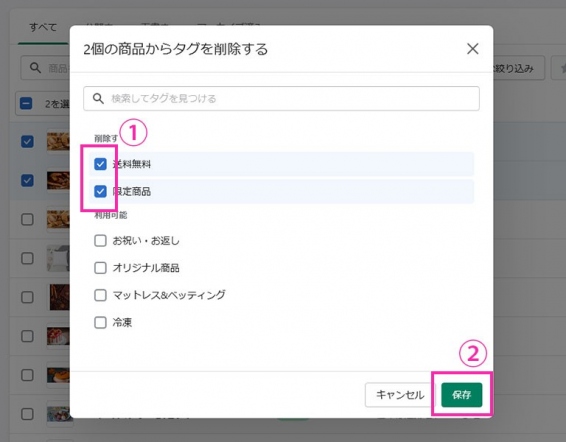The image size is (566, 442).
Task: Click the tag search magnifier icon
Action: [98, 98]
